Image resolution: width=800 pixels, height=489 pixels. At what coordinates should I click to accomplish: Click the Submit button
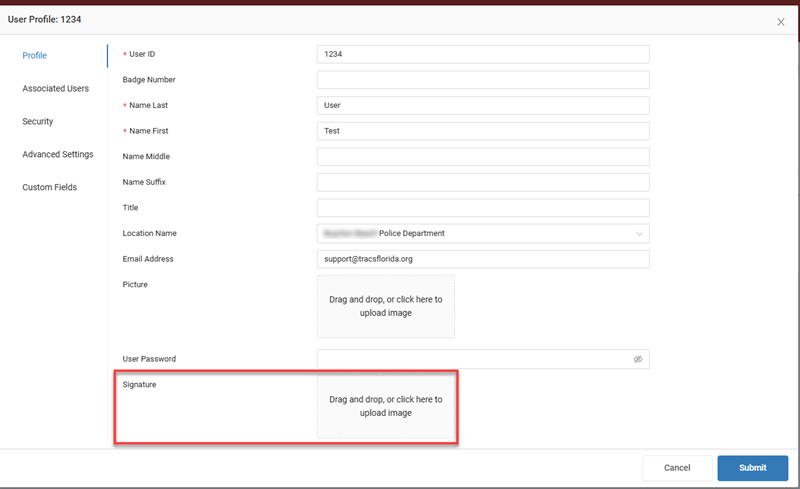point(752,468)
